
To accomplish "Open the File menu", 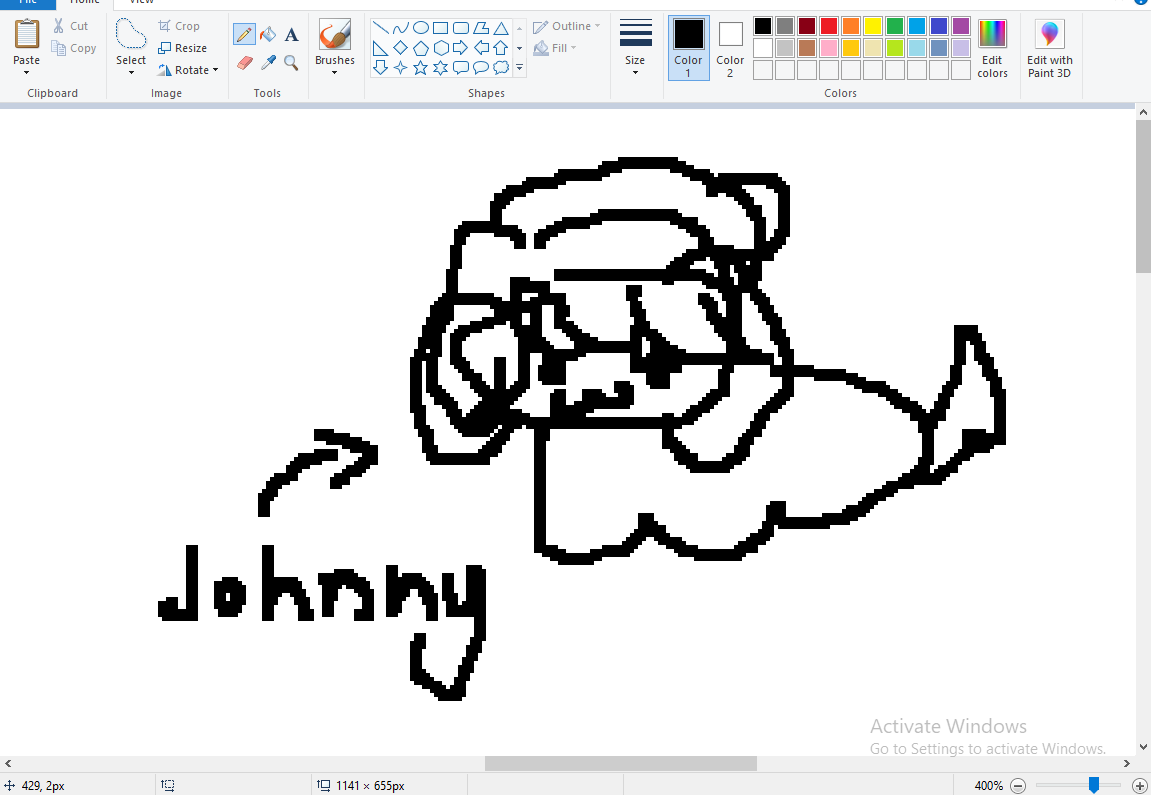I will 27,3.
